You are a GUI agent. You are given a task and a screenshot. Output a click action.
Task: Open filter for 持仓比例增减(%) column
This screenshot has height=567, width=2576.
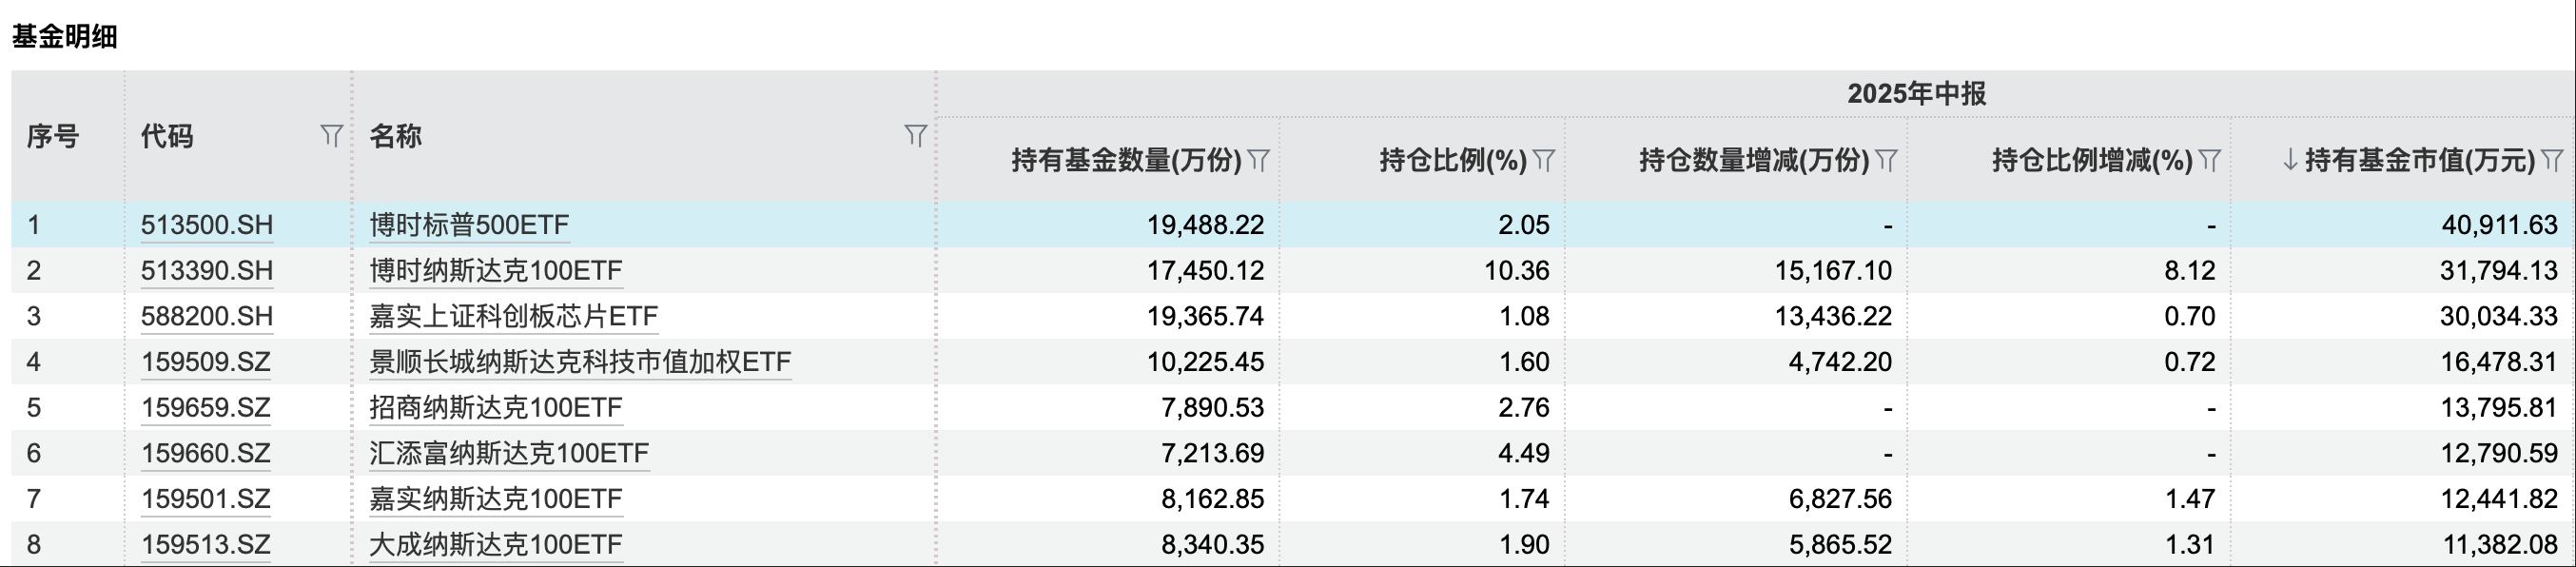pyautogui.click(x=2210, y=160)
